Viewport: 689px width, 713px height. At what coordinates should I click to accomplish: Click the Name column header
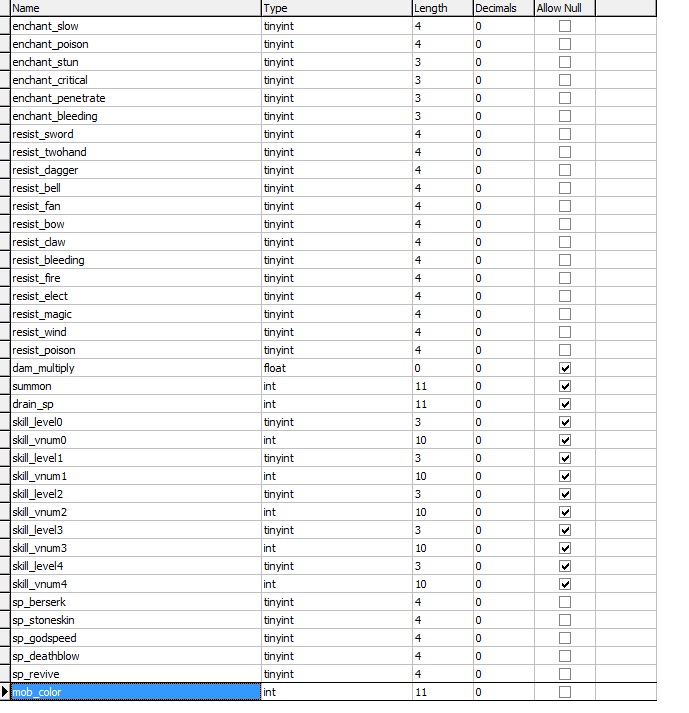click(136, 8)
